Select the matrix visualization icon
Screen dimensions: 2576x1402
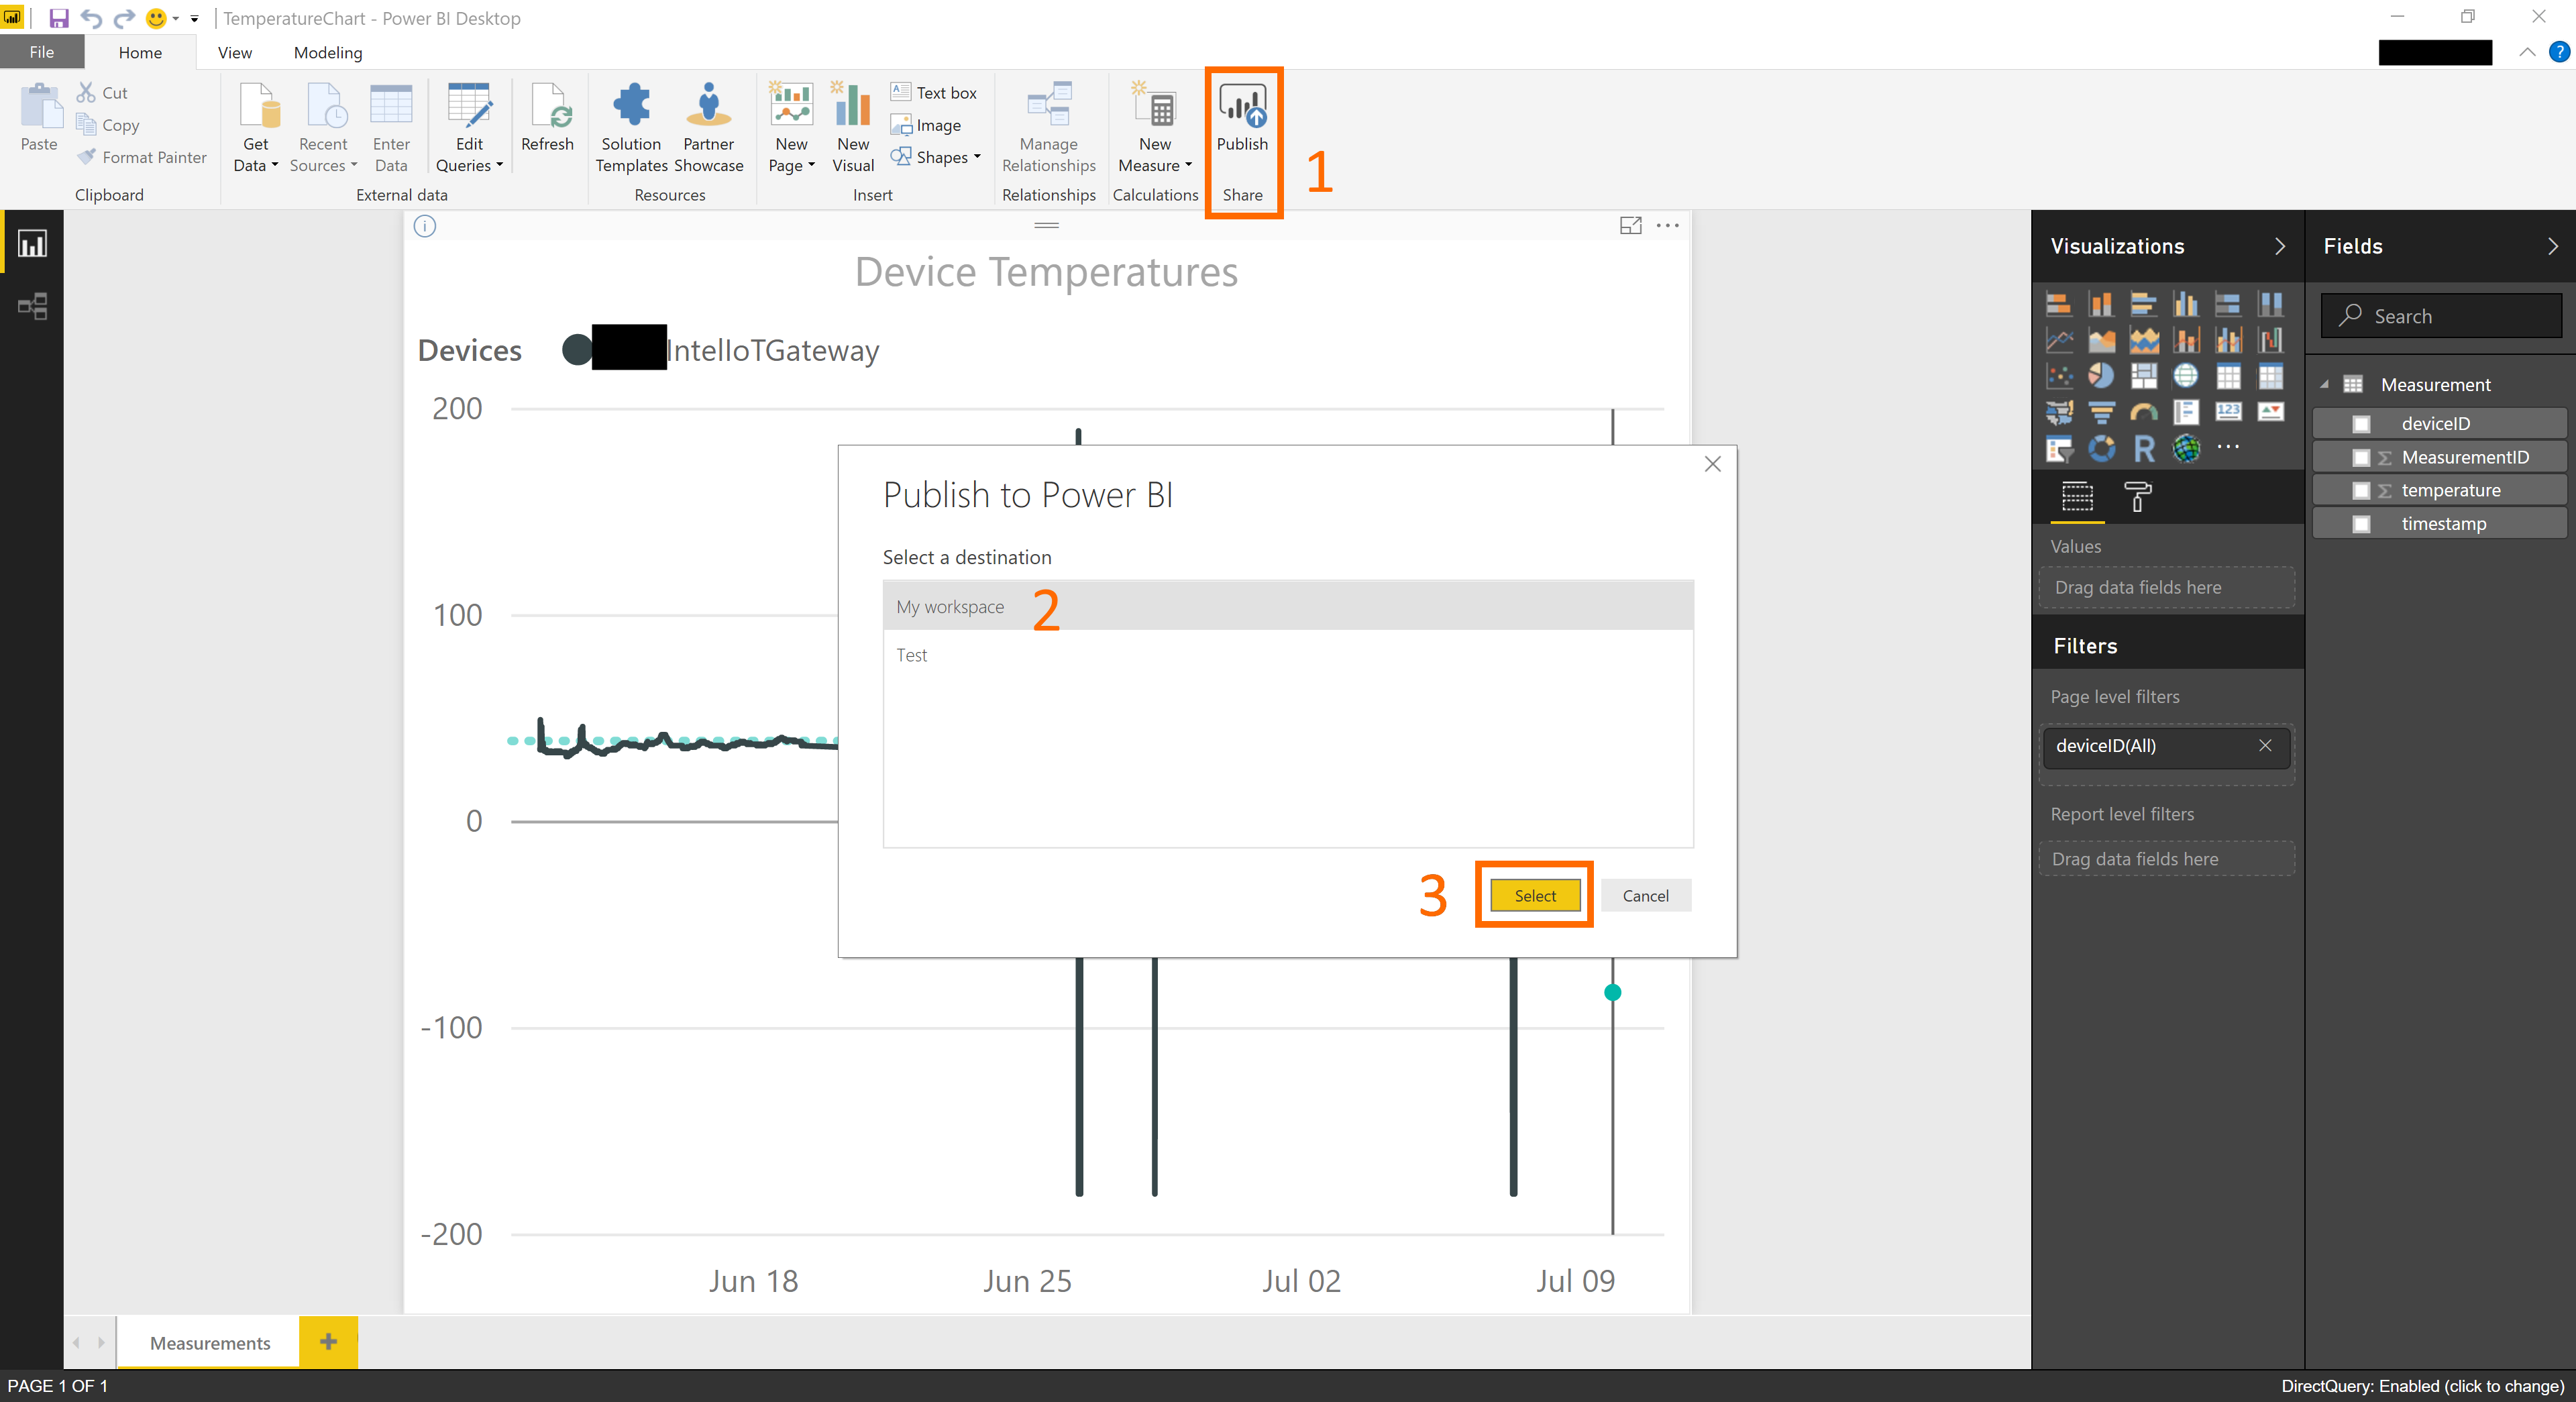tap(2271, 376)
